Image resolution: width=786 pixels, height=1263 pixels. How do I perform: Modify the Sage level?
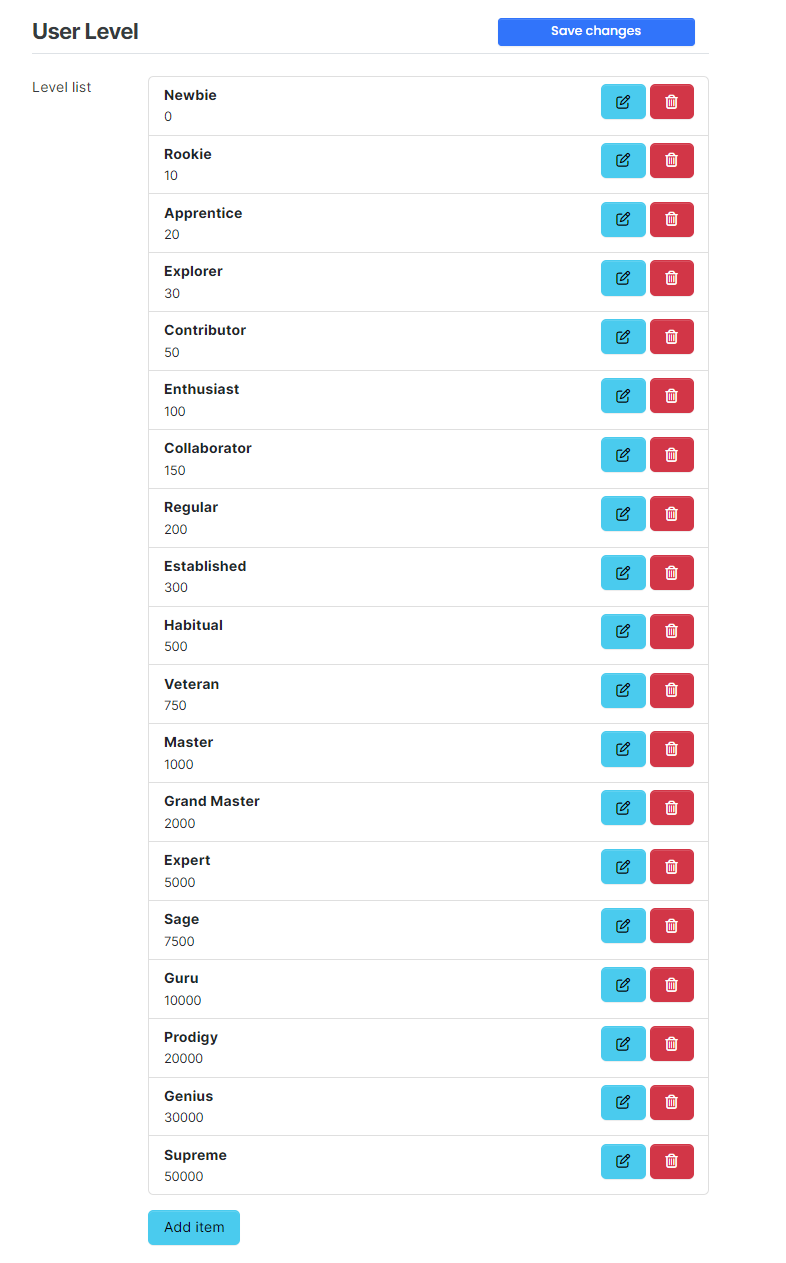click(x=623, y=926)
